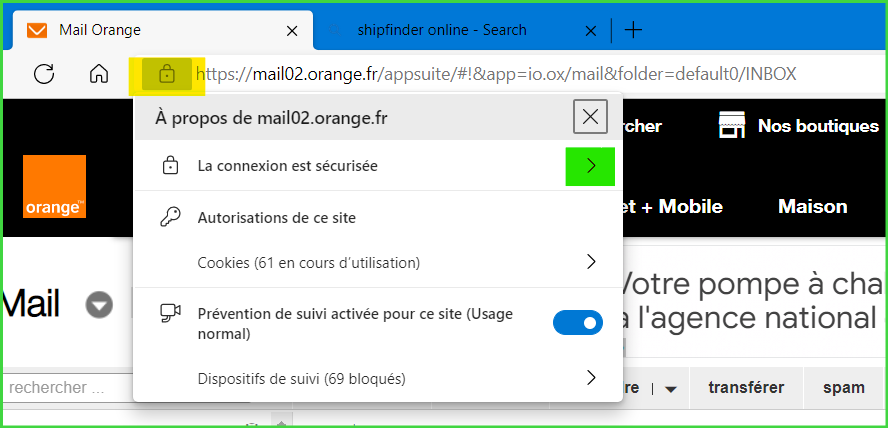Click the Orange logo
Image resolution: width=888 pixels, height=428 pixels.
point(55,186)
